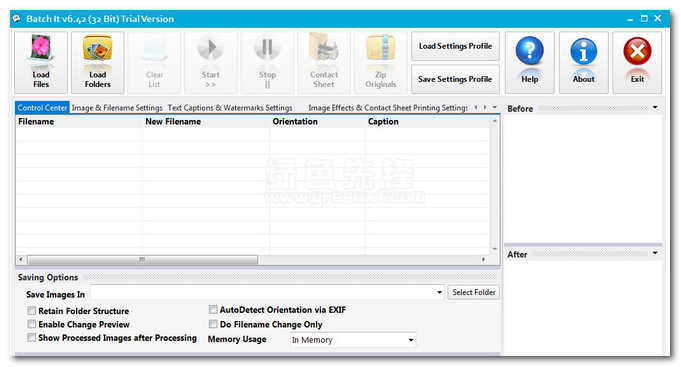Open Image & Filename Settings tab
The height and width of the screenshot is (367, 681).
[117, 108]
